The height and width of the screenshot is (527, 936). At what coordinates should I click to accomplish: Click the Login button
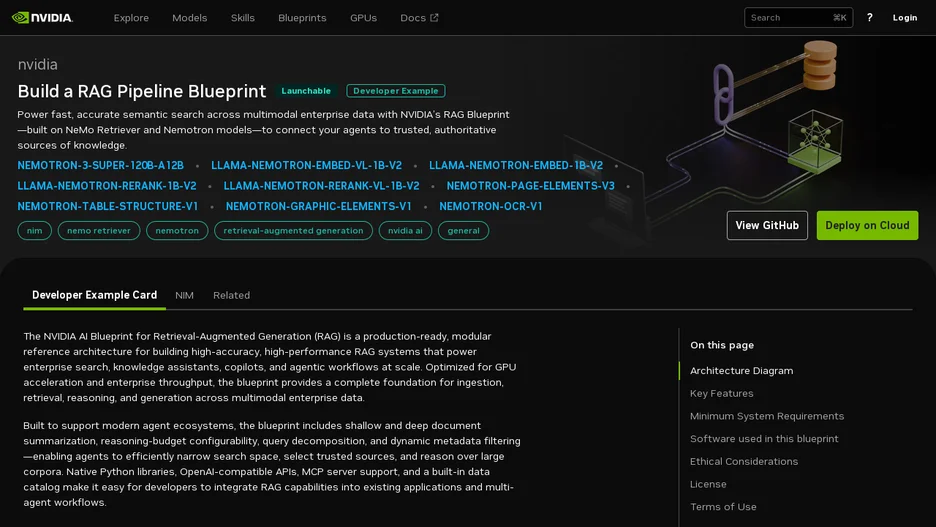[905, 18]
